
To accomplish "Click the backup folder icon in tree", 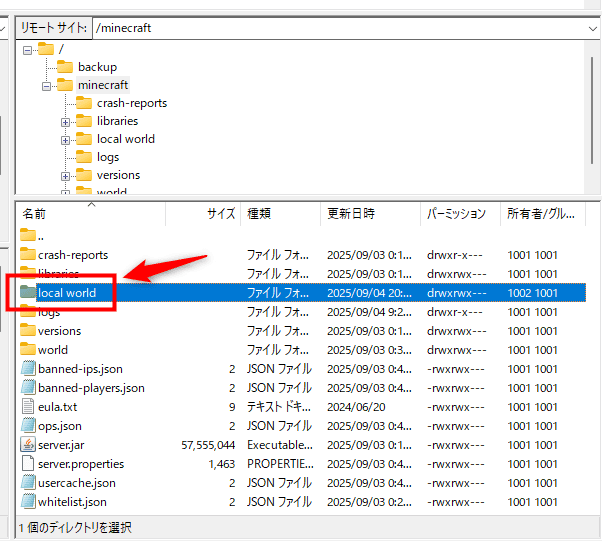I will [65, 67].
